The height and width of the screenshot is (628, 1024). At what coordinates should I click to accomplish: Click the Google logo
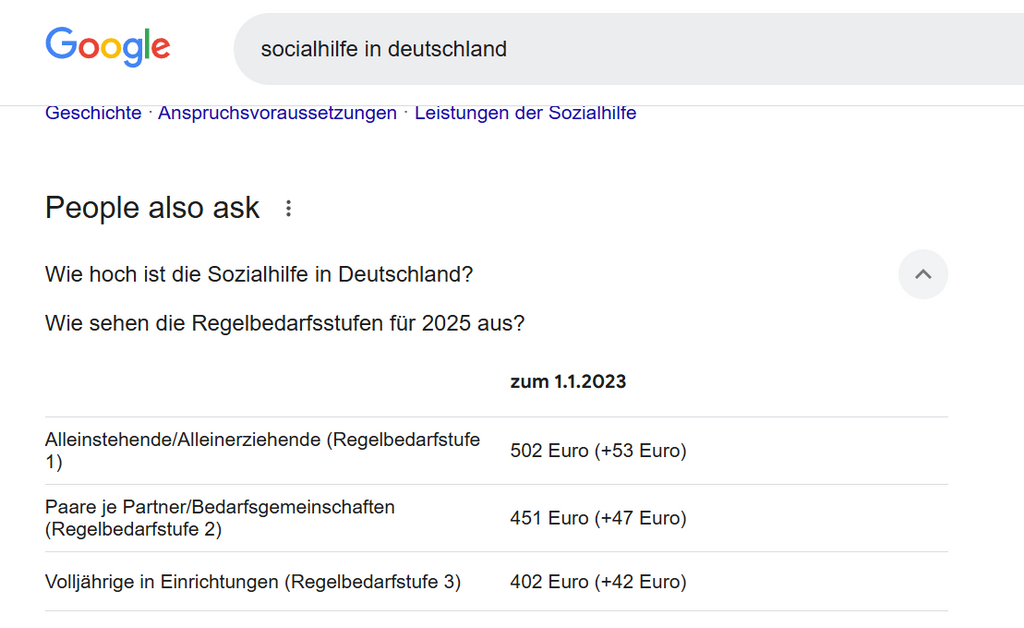click(107, 47)
